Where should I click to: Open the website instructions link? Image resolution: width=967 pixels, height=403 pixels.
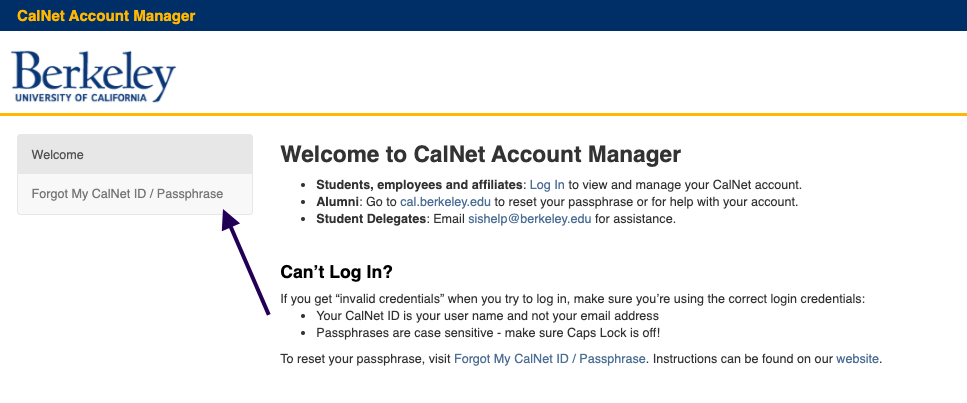857,359
